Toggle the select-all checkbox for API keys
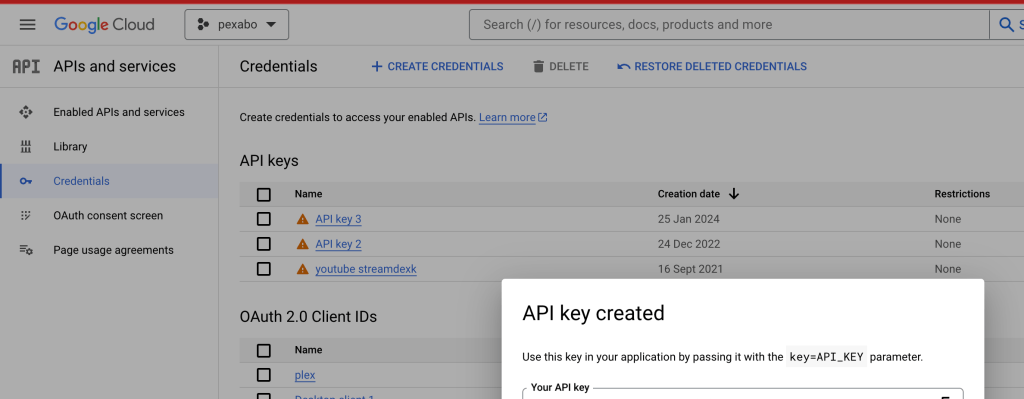The image size is (1024, 399). coord(264,195)
